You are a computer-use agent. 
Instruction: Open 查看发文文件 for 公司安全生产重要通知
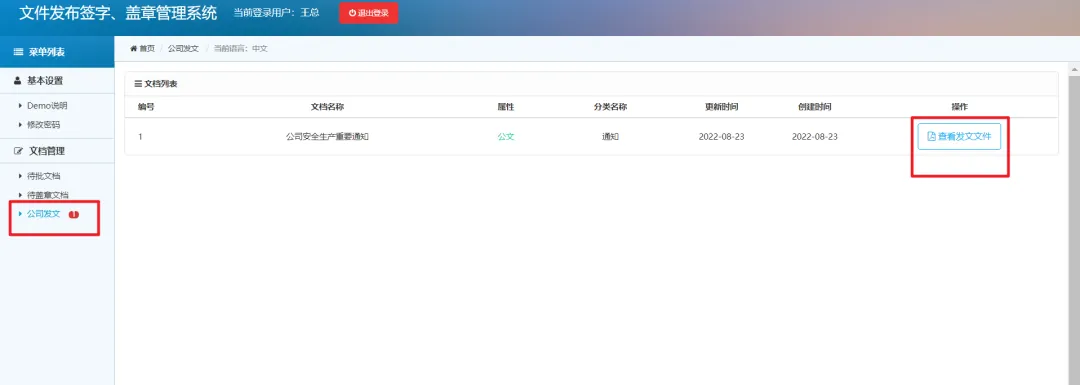[959, 136]
